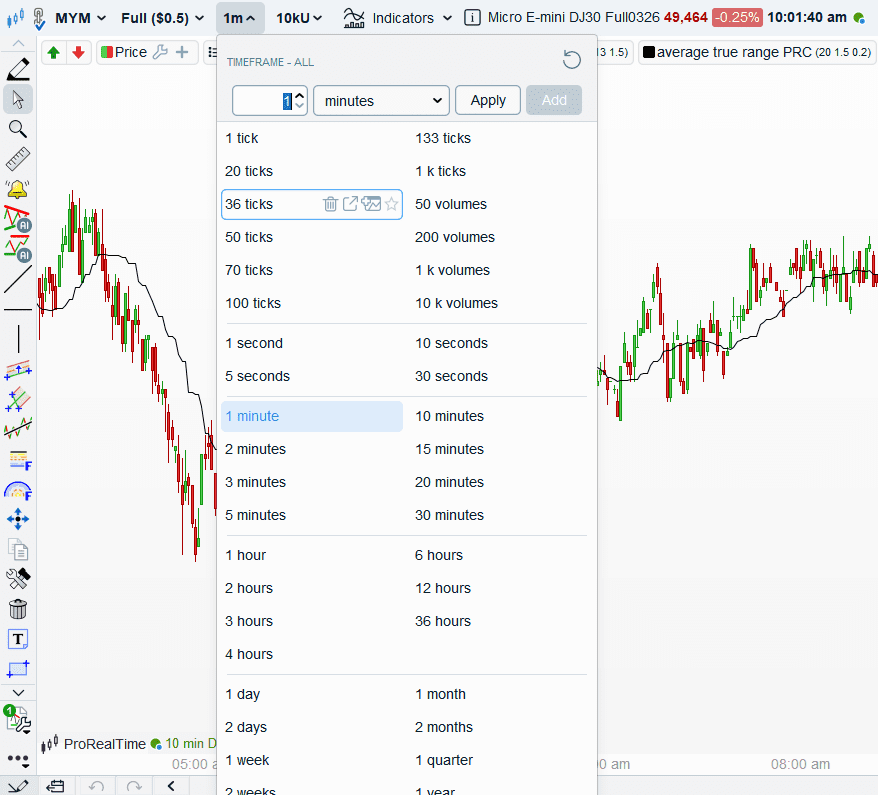878x795 pixels.
Task: Reset timeframe list with circular arrow
Action: tap(572, 59)
